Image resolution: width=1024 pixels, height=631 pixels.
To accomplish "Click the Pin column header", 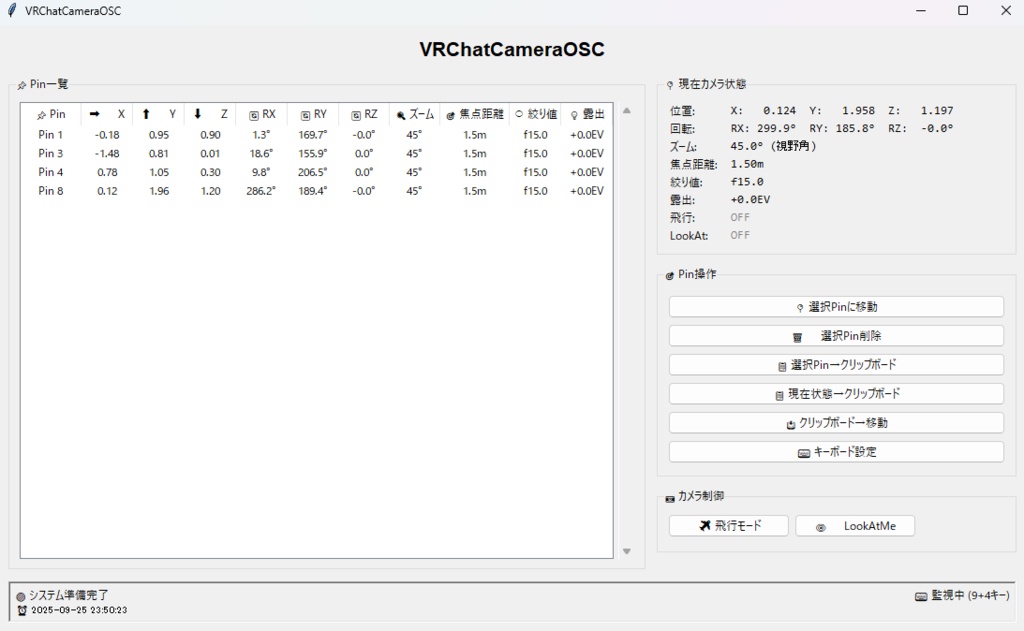I will [x=51, y=114].
